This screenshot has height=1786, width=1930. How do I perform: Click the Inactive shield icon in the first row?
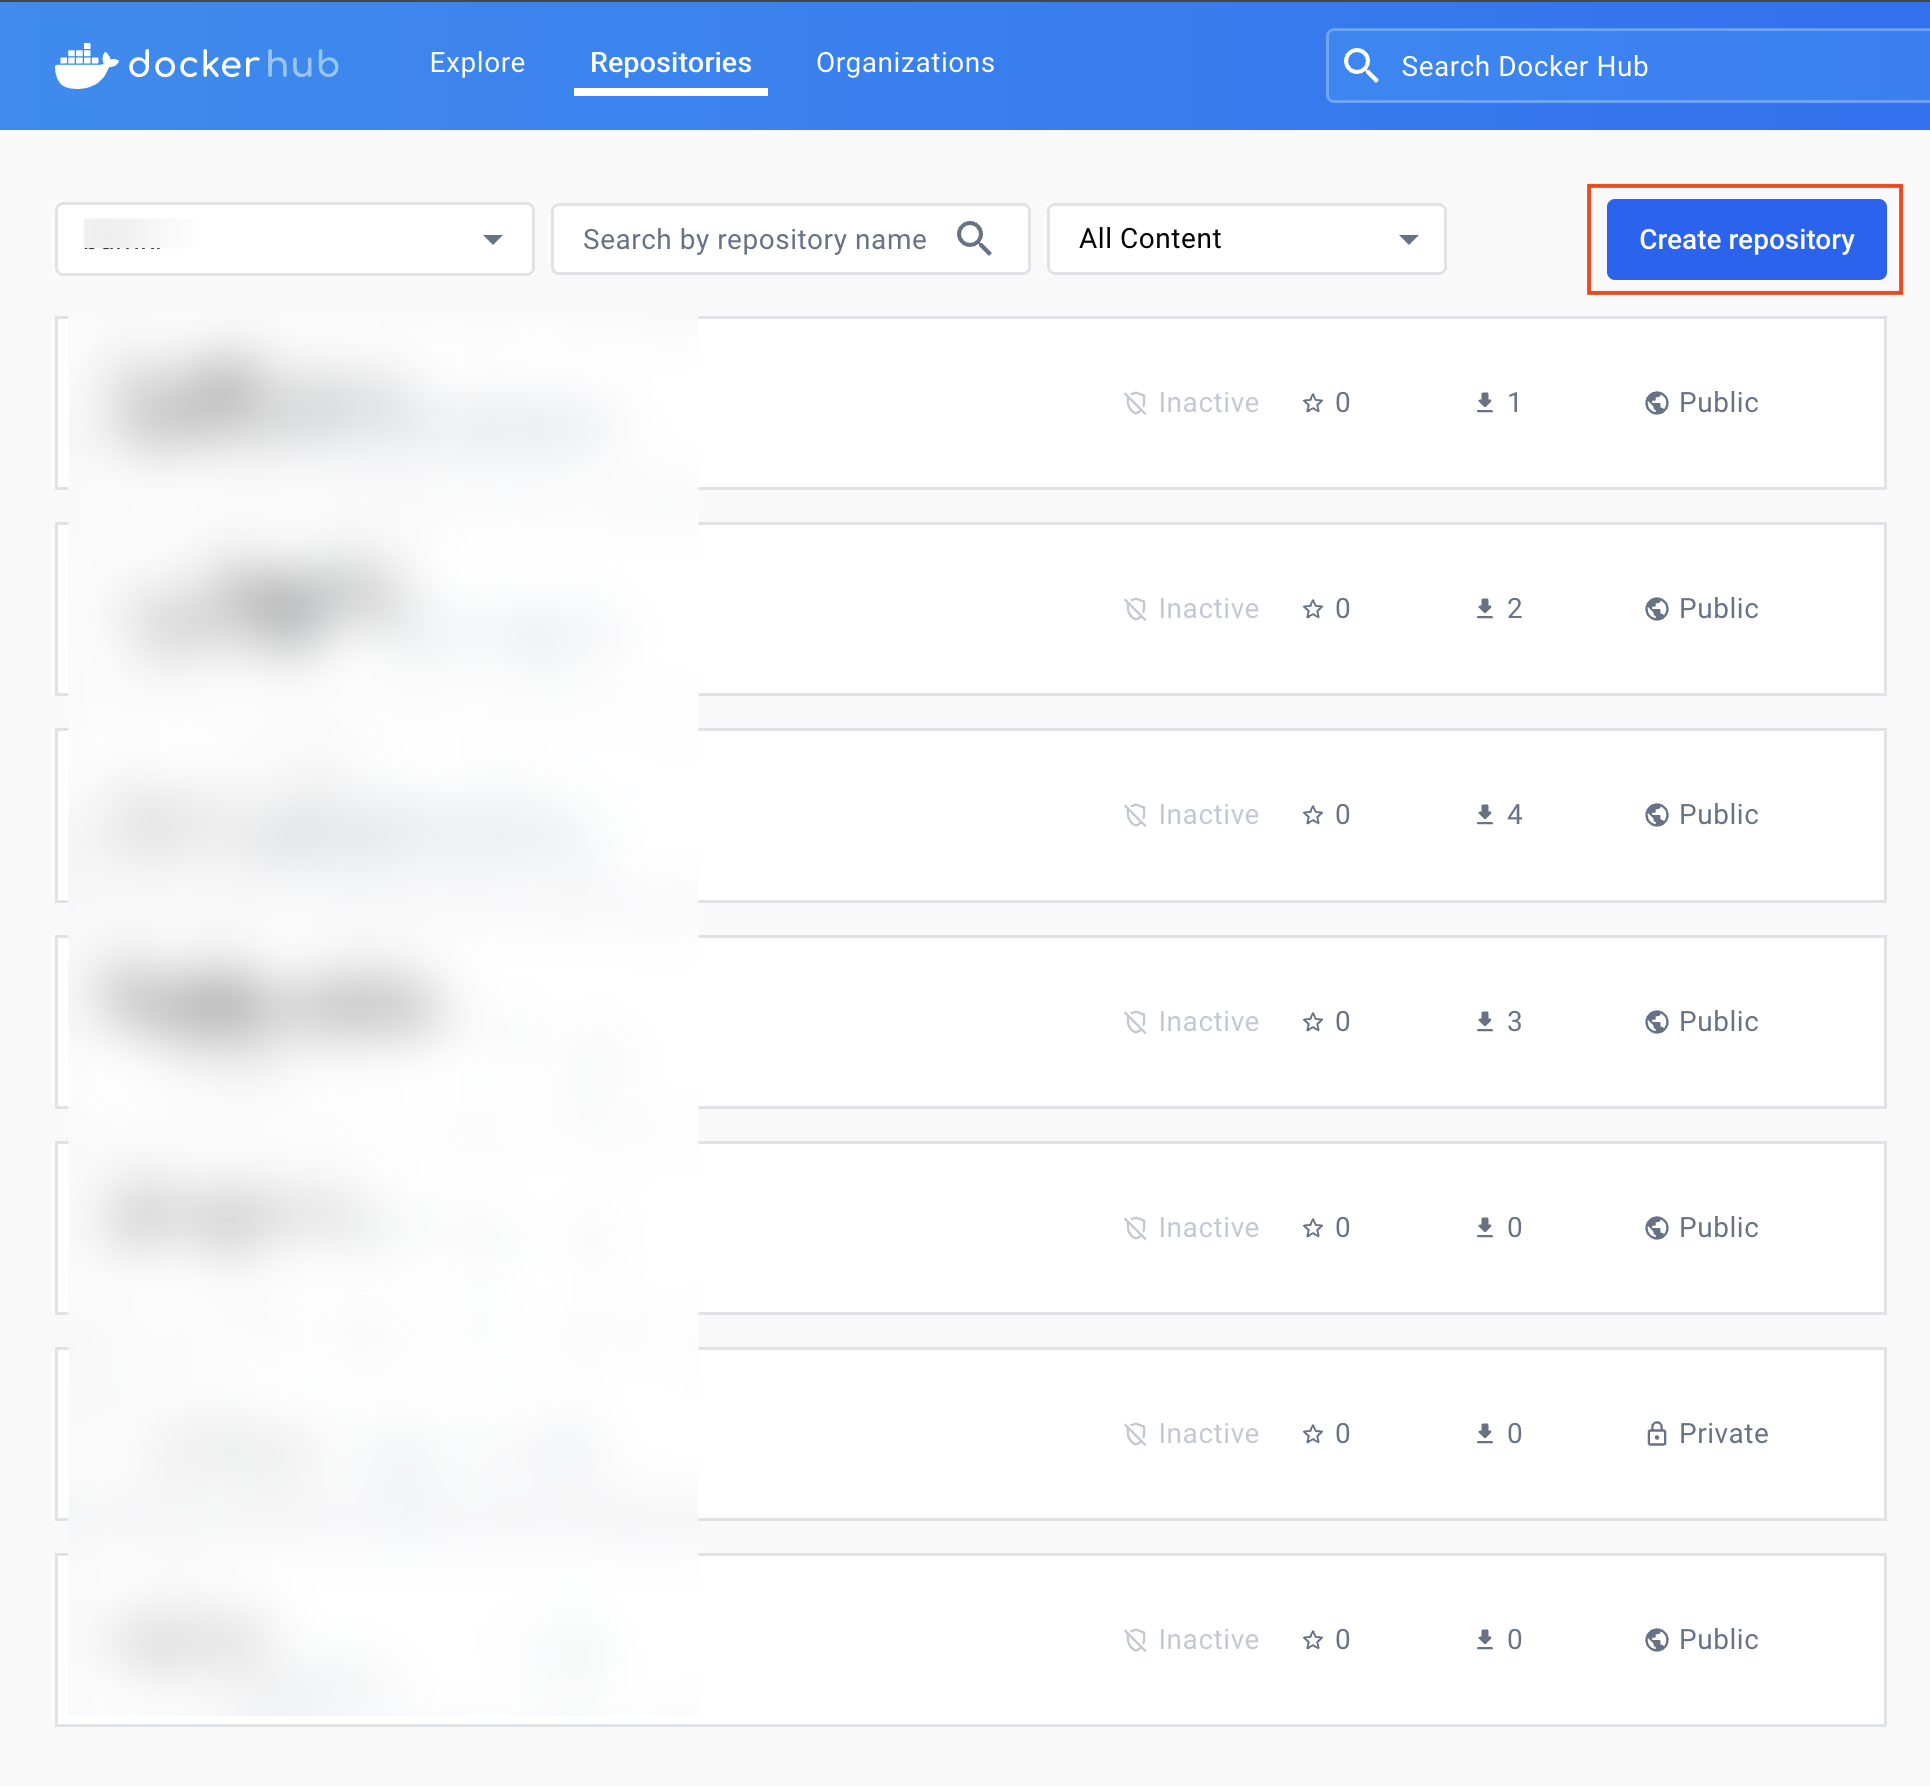pyautogui.click(x=1135, y=403)
